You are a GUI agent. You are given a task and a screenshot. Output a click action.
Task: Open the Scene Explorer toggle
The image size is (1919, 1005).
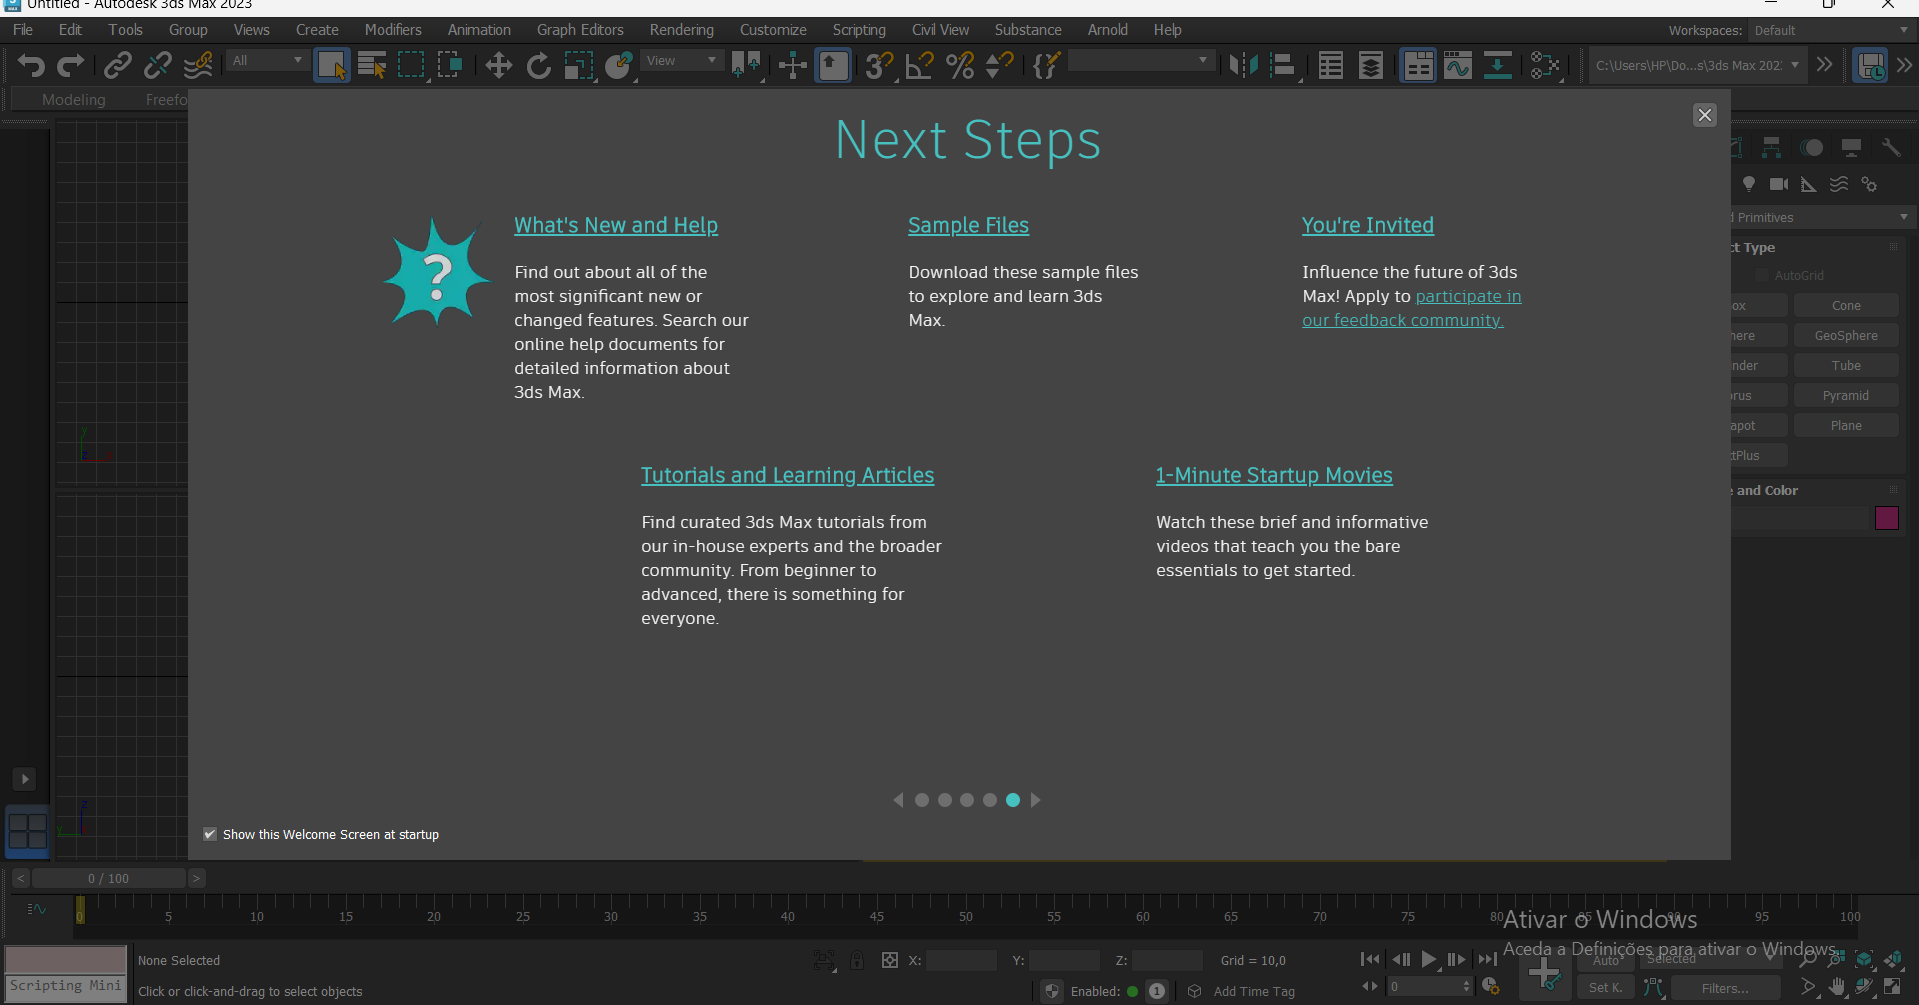pos(1331,66)
